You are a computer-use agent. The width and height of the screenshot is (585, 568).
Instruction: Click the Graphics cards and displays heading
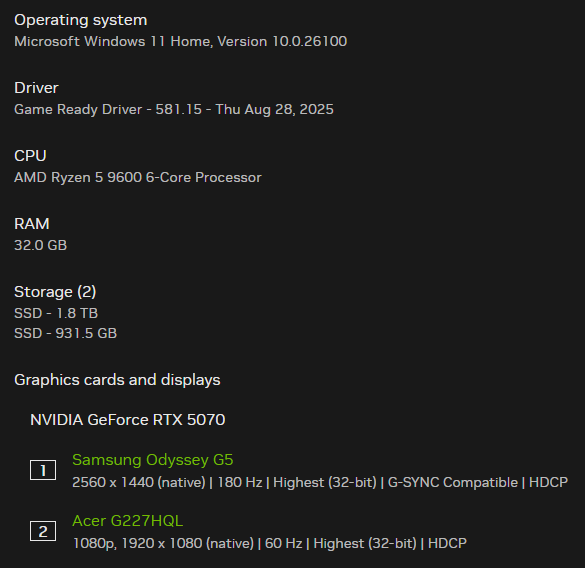pyautogui.click(x=117, y=380)
